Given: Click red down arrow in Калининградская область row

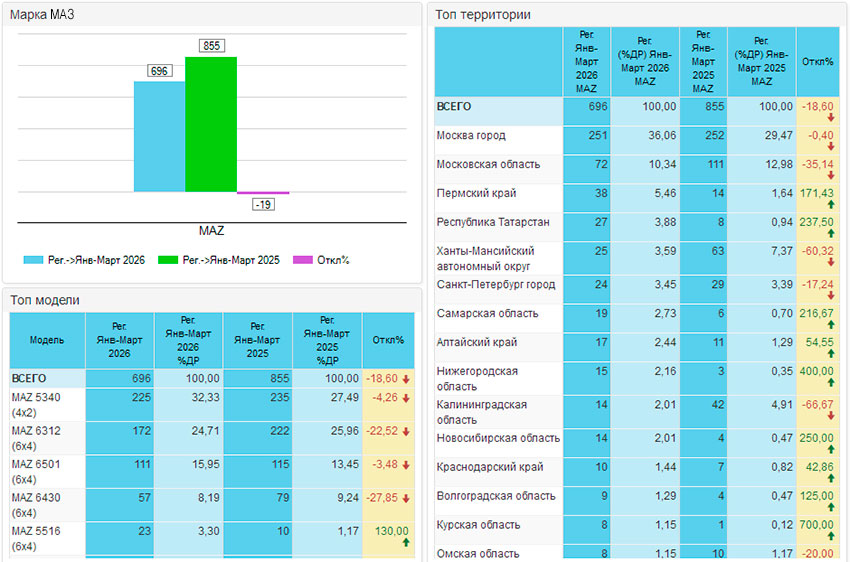Looking at the screenshot, I should pyautogui.click(x=829, y=418).
